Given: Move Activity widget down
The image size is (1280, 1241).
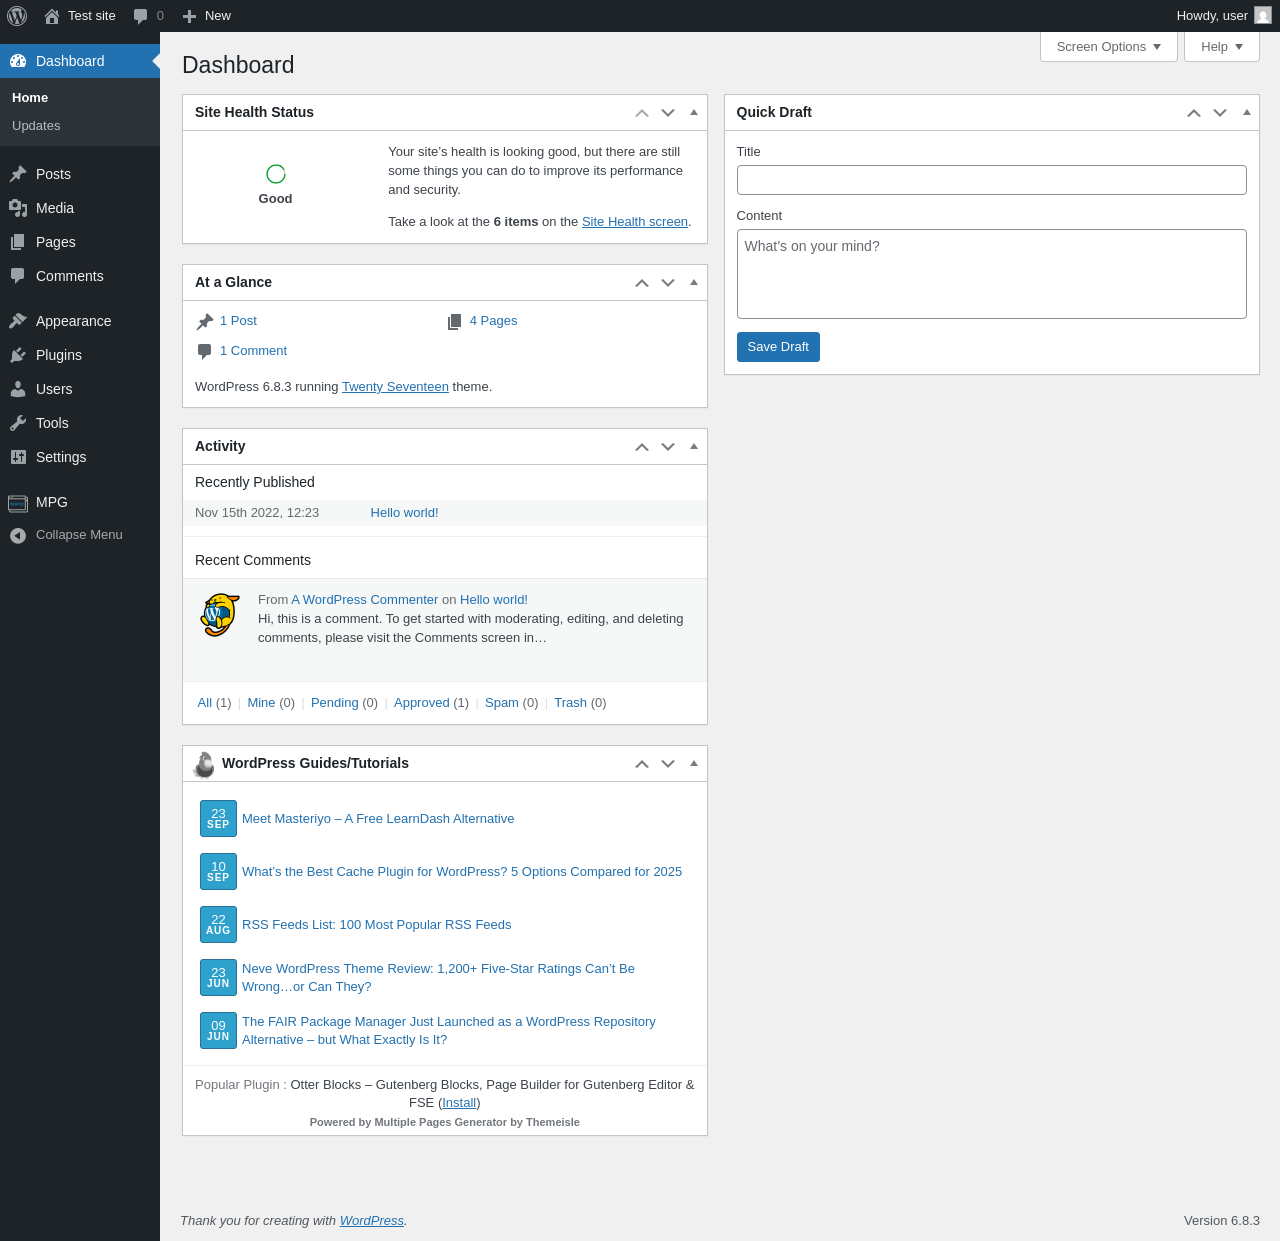Looking at the screenshot, I should (668, 447).
